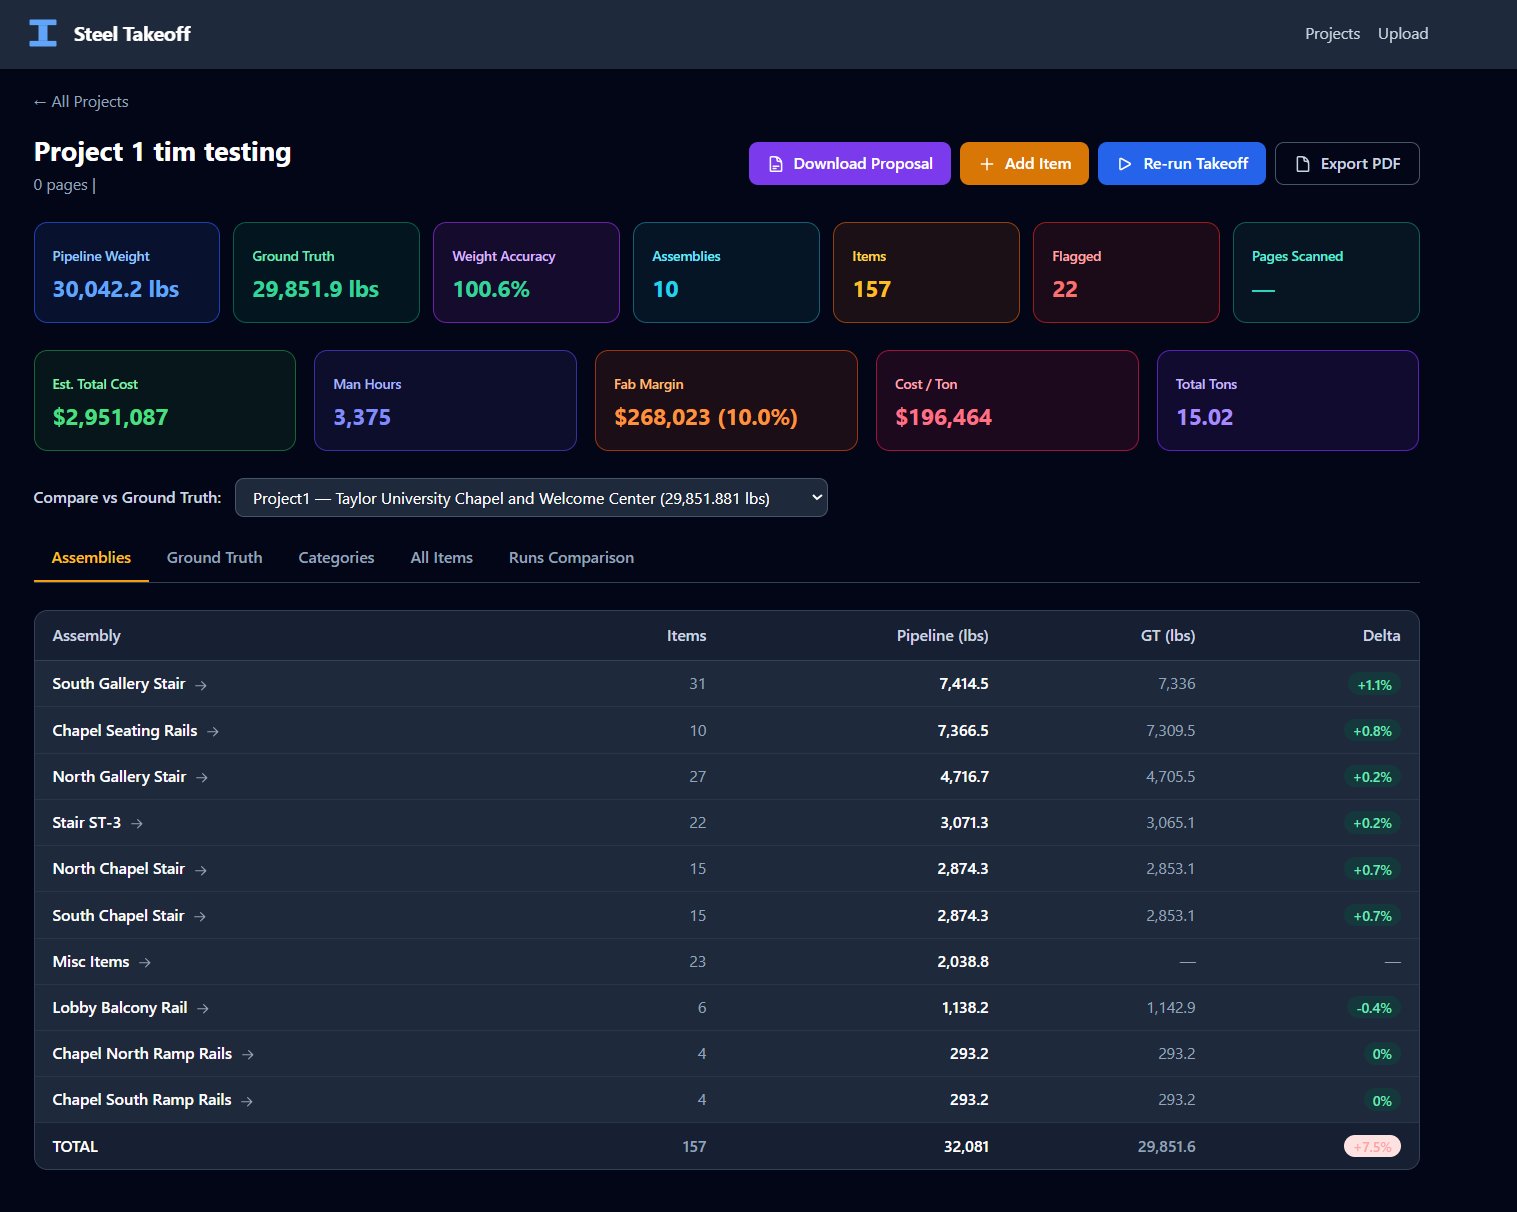Open Upload in the top navigation
The height and width of the screenshot is (1212, 1517).
tap(1402, 34)
